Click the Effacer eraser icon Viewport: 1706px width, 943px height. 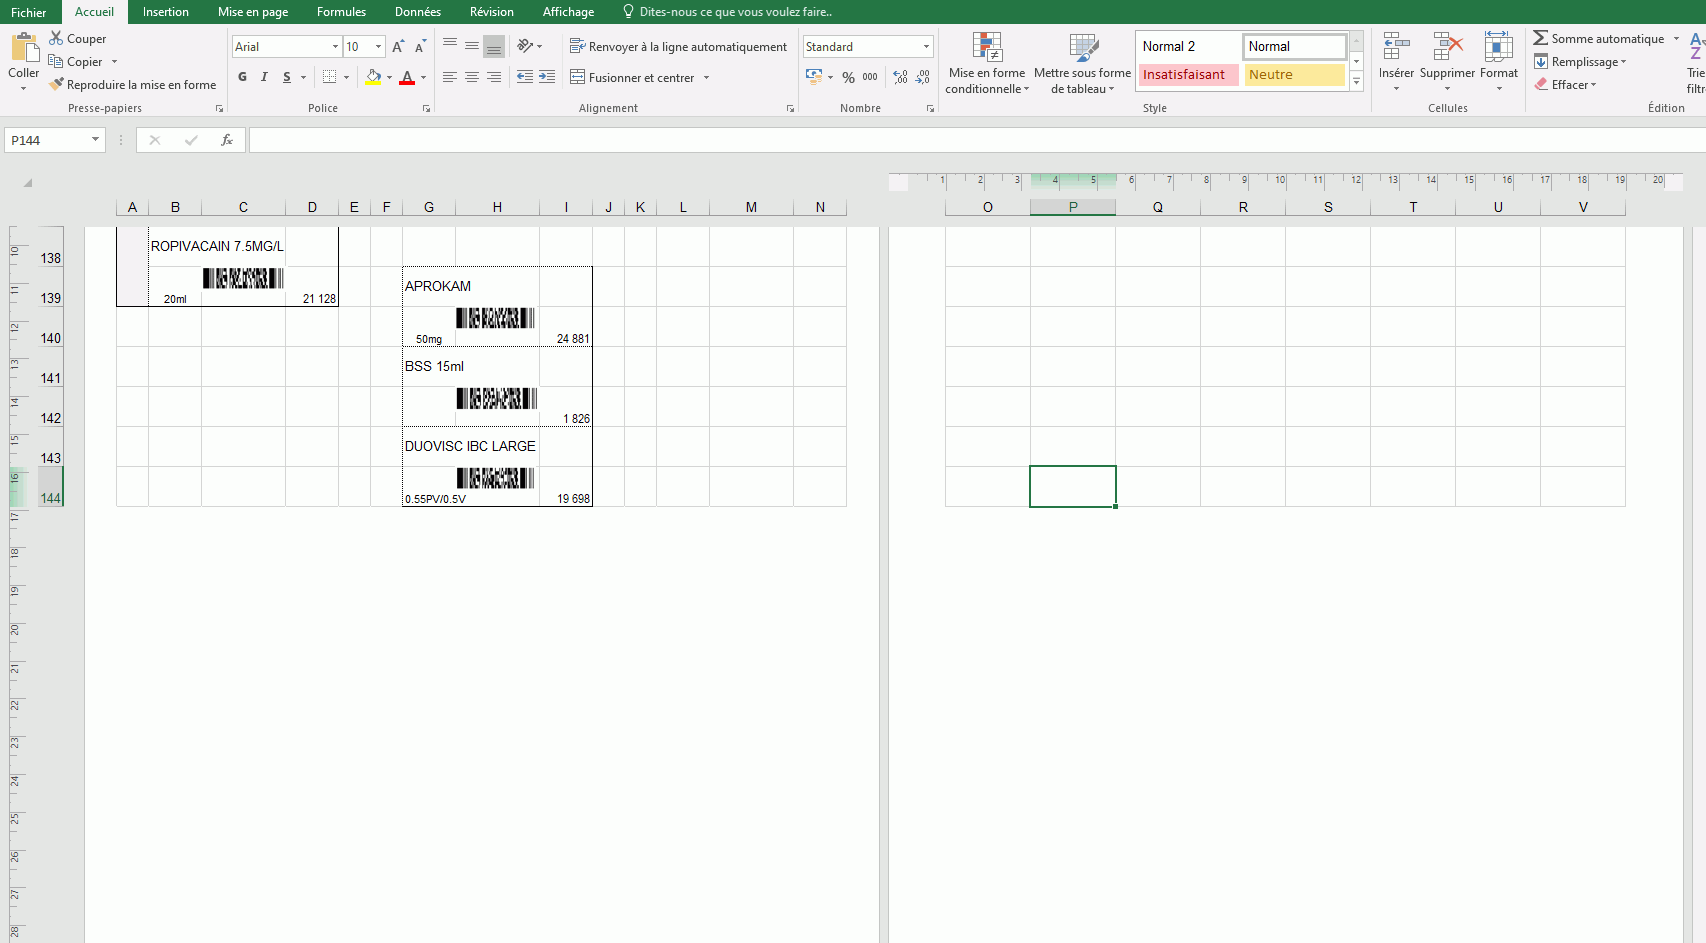(1541, 84)
